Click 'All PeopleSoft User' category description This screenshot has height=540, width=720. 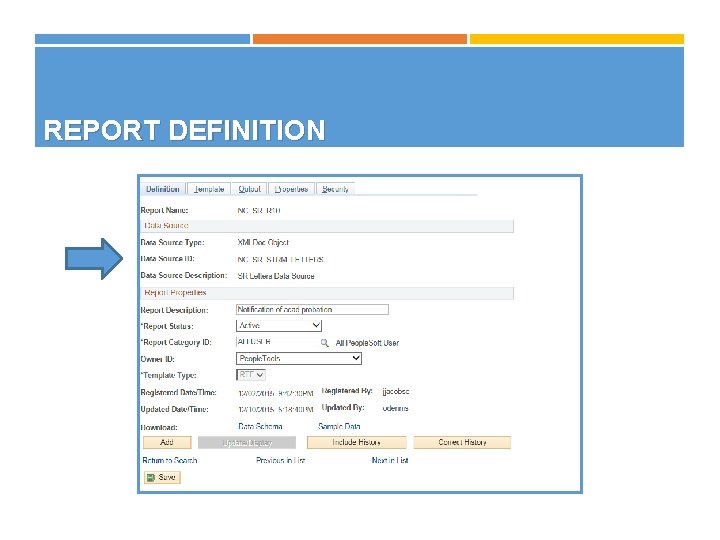(x=367, y=343)
